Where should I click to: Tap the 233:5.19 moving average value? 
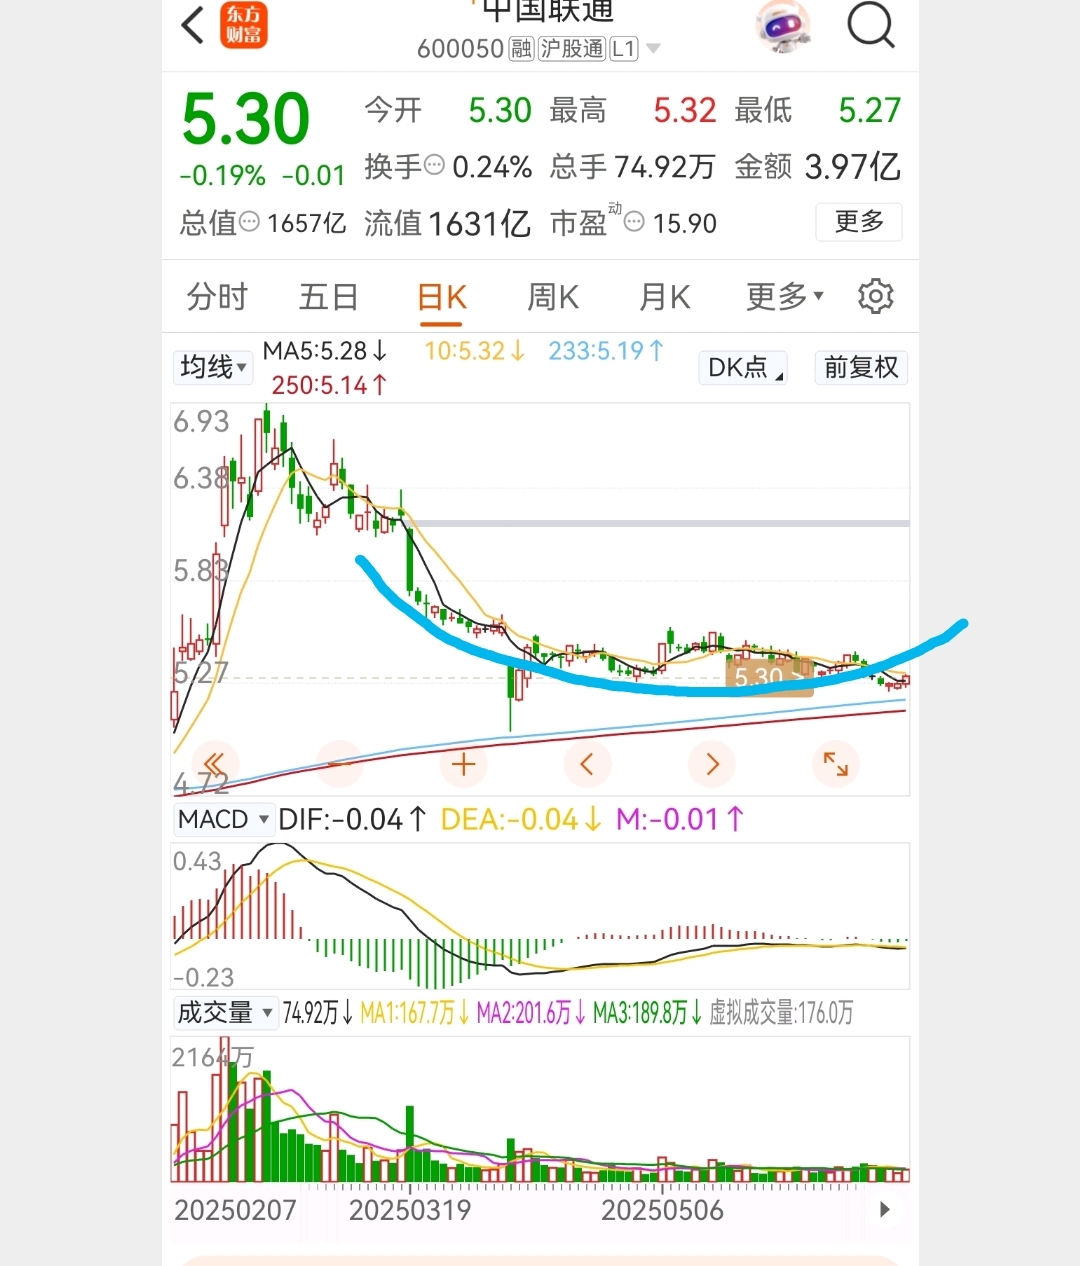point(606,351)
